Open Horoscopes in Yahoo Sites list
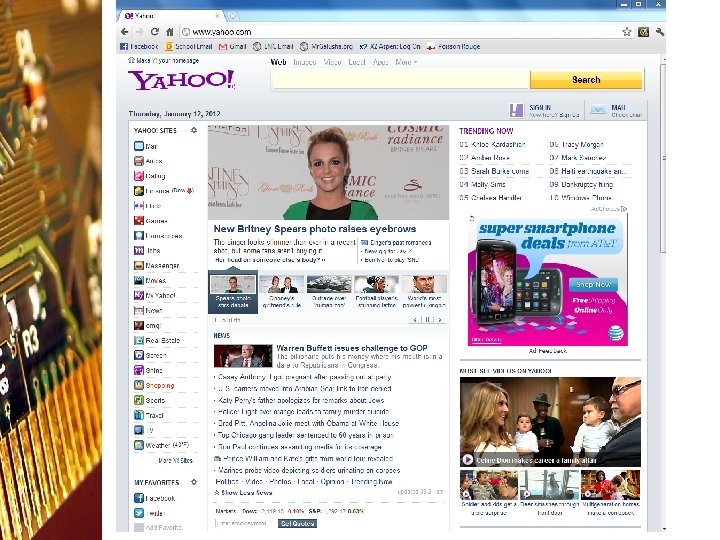This screenshot has height=540, width=720. point(158,236)
